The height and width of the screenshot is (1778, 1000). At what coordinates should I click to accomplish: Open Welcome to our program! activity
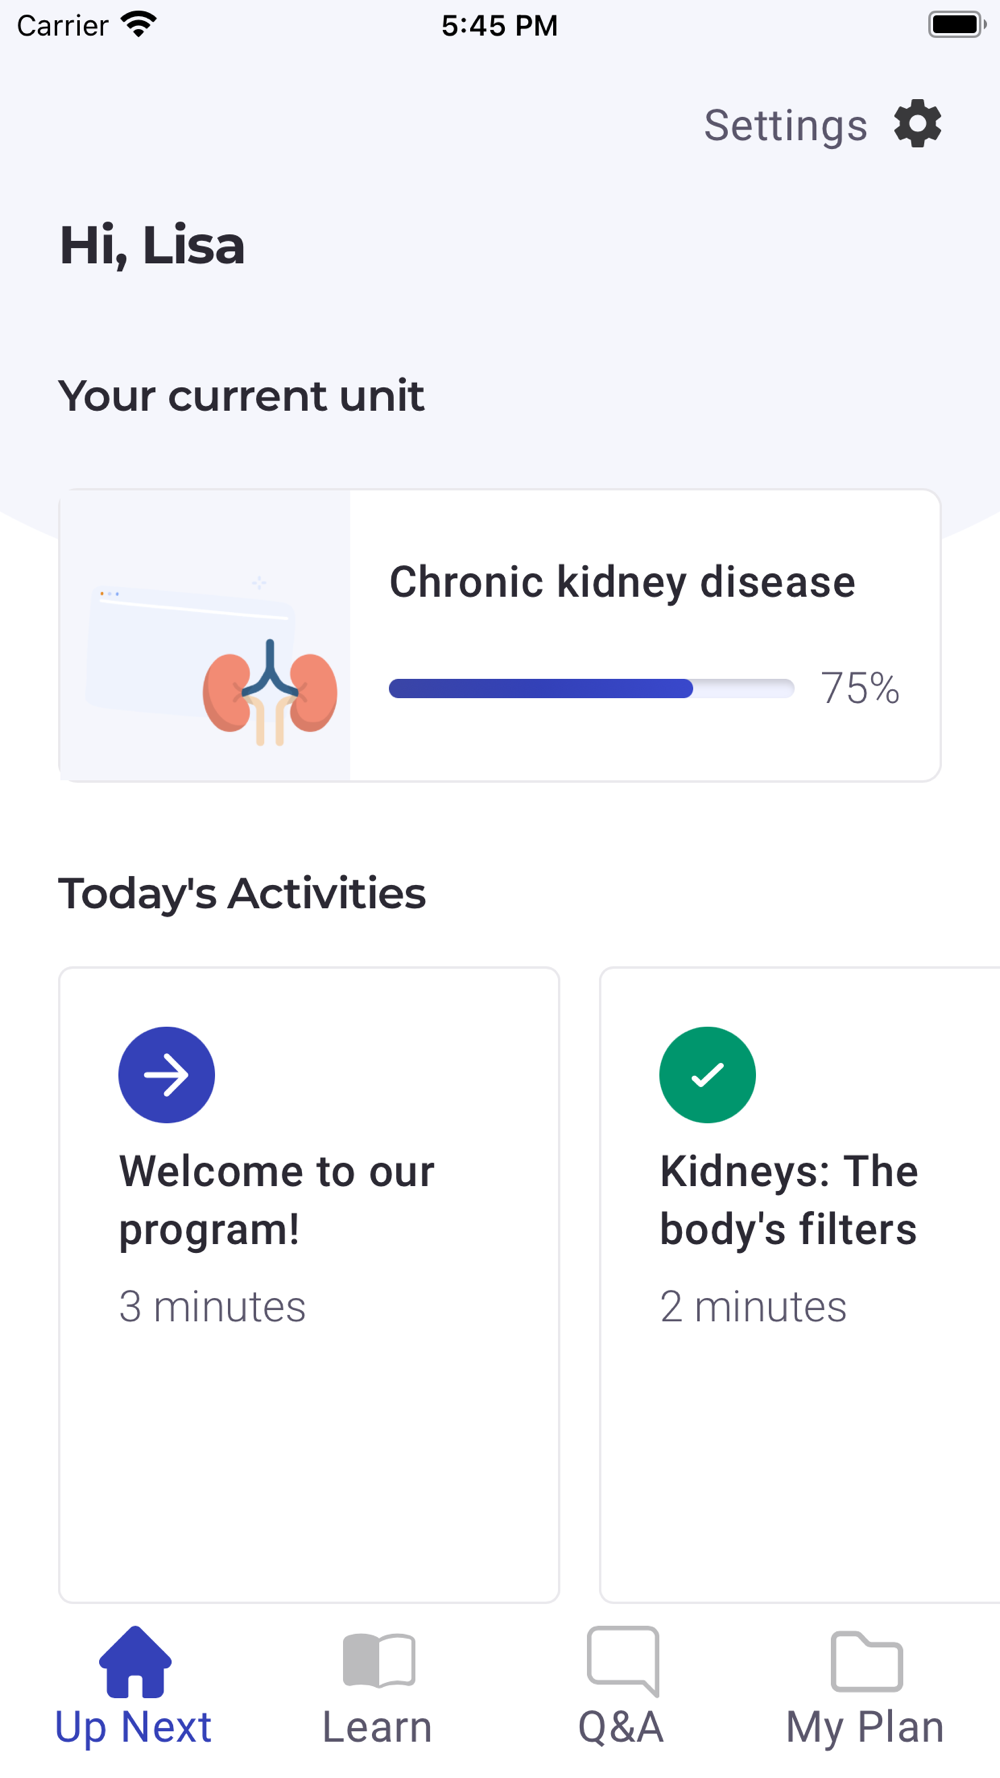[x=309, y=1285]
